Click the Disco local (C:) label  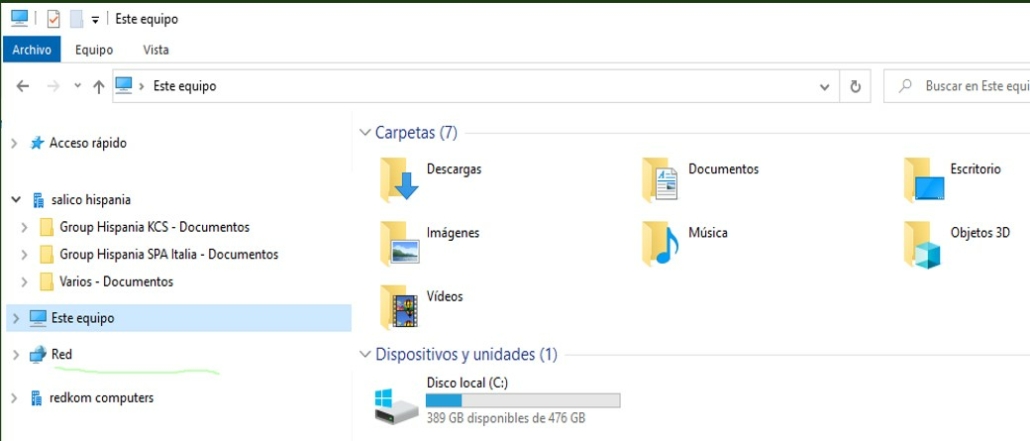click(467, 383)
